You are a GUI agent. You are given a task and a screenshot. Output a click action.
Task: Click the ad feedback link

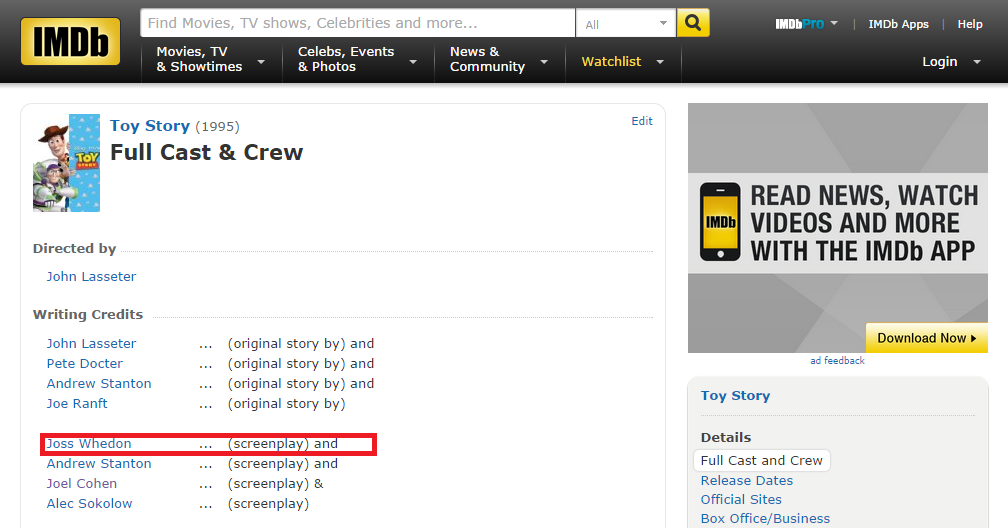click(837, 361)
